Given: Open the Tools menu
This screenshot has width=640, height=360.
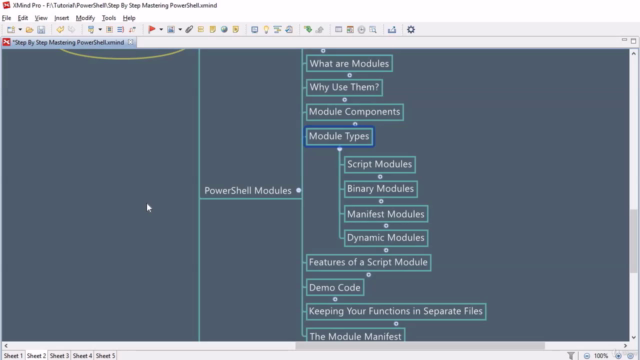Looking at the screenshot, I should 109,18.
